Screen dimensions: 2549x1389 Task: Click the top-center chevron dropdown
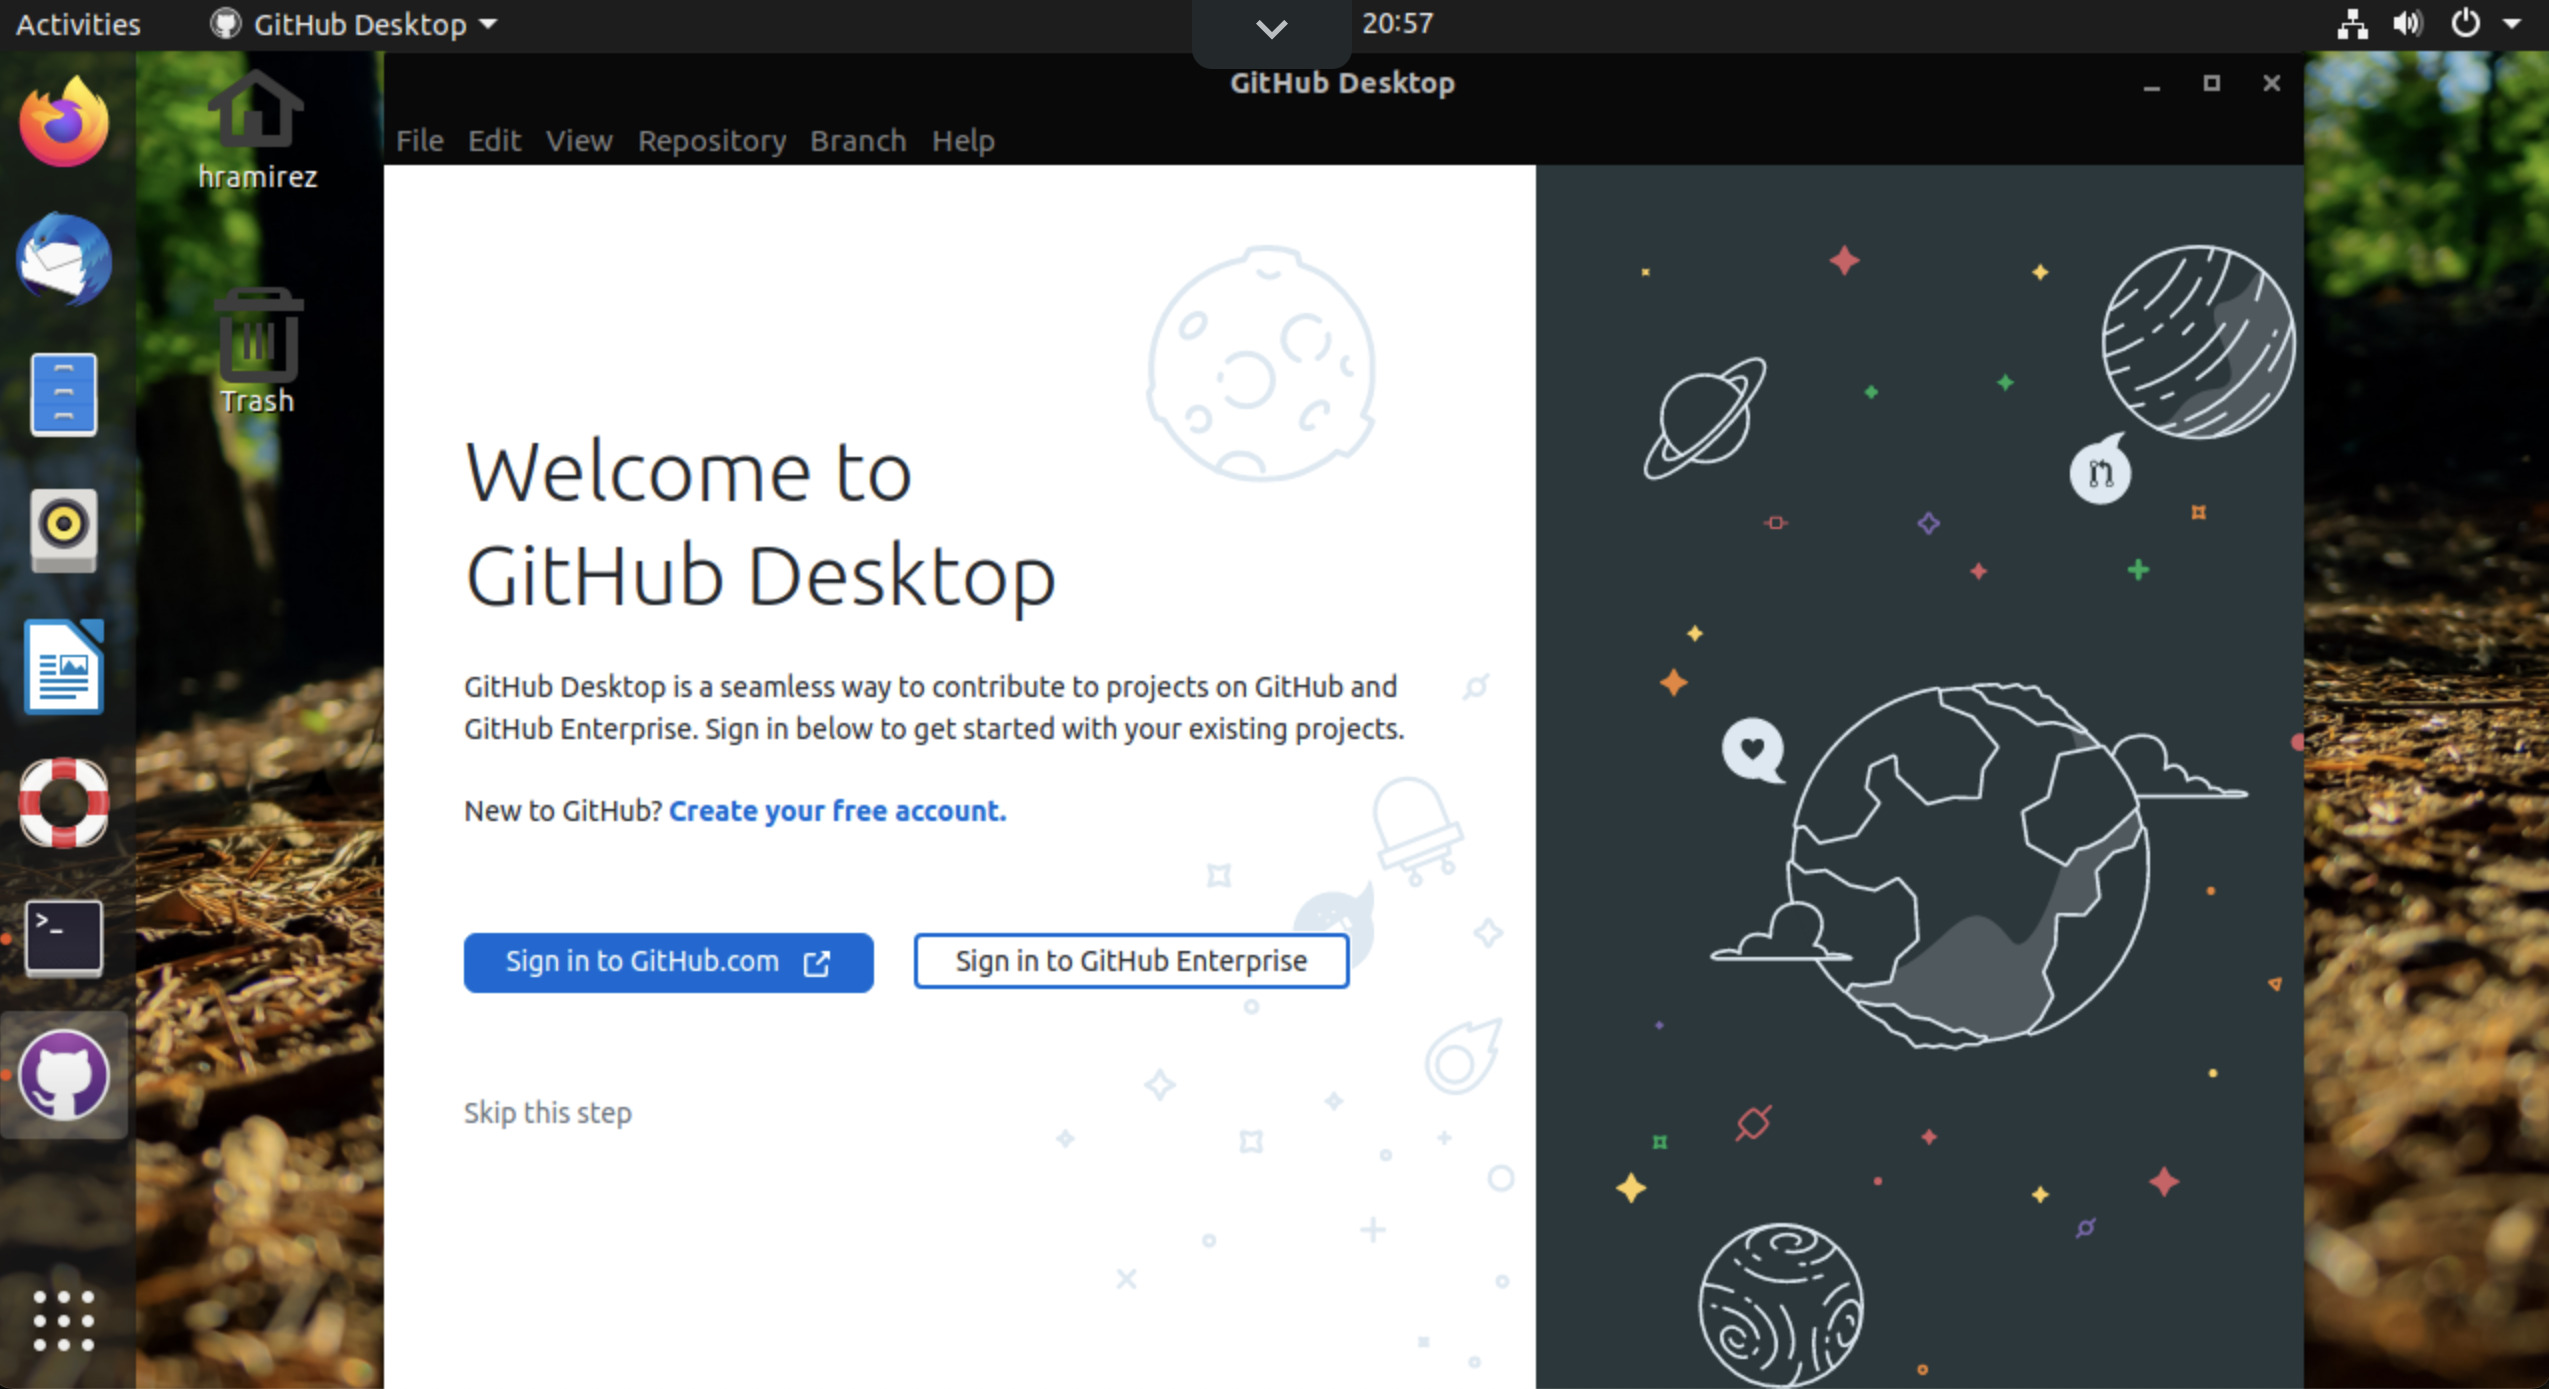point(1271,30)
